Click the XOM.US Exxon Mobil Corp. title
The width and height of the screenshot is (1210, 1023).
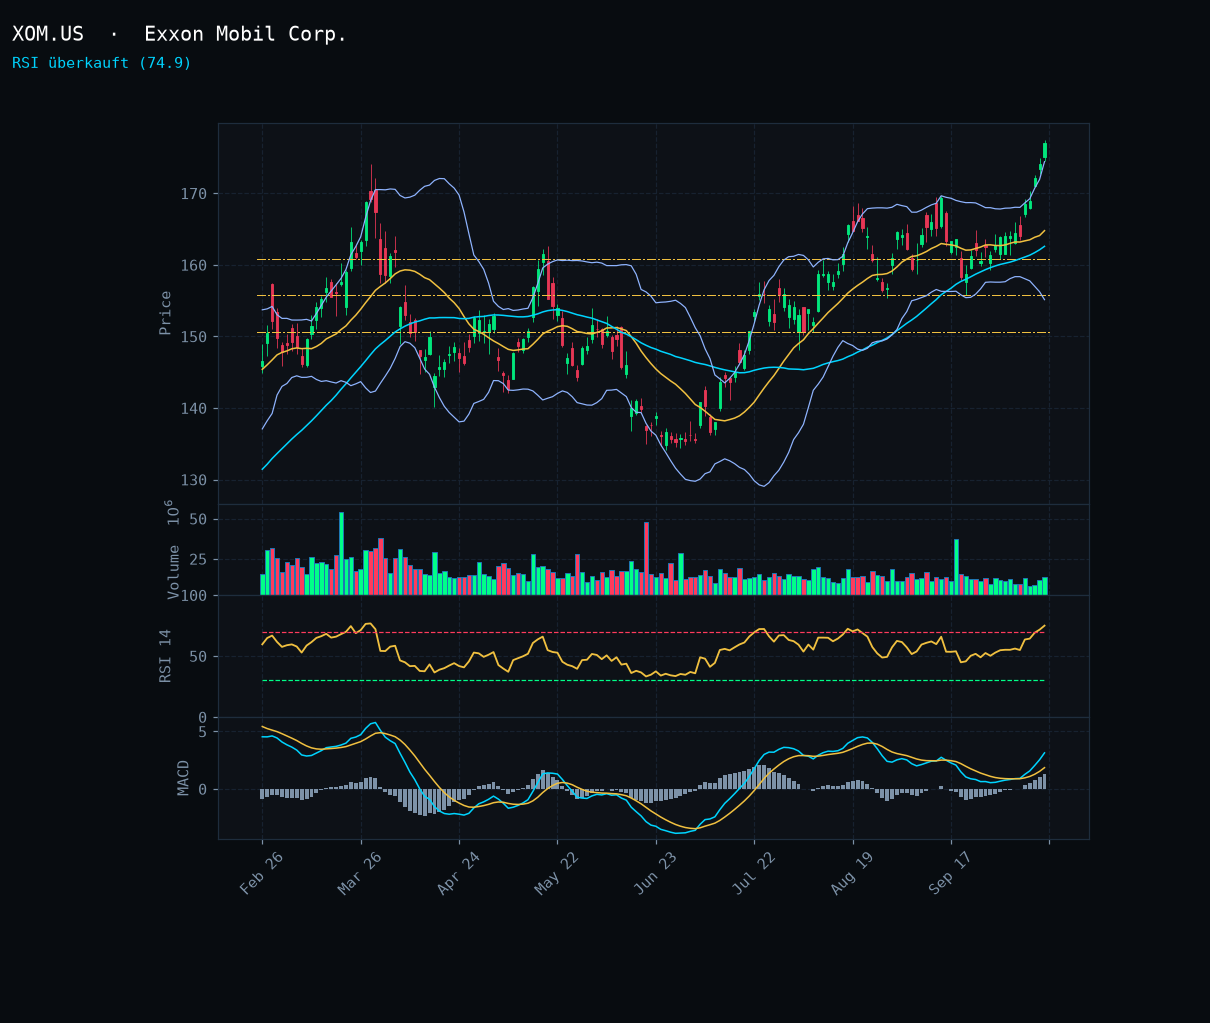coord(179,34)
